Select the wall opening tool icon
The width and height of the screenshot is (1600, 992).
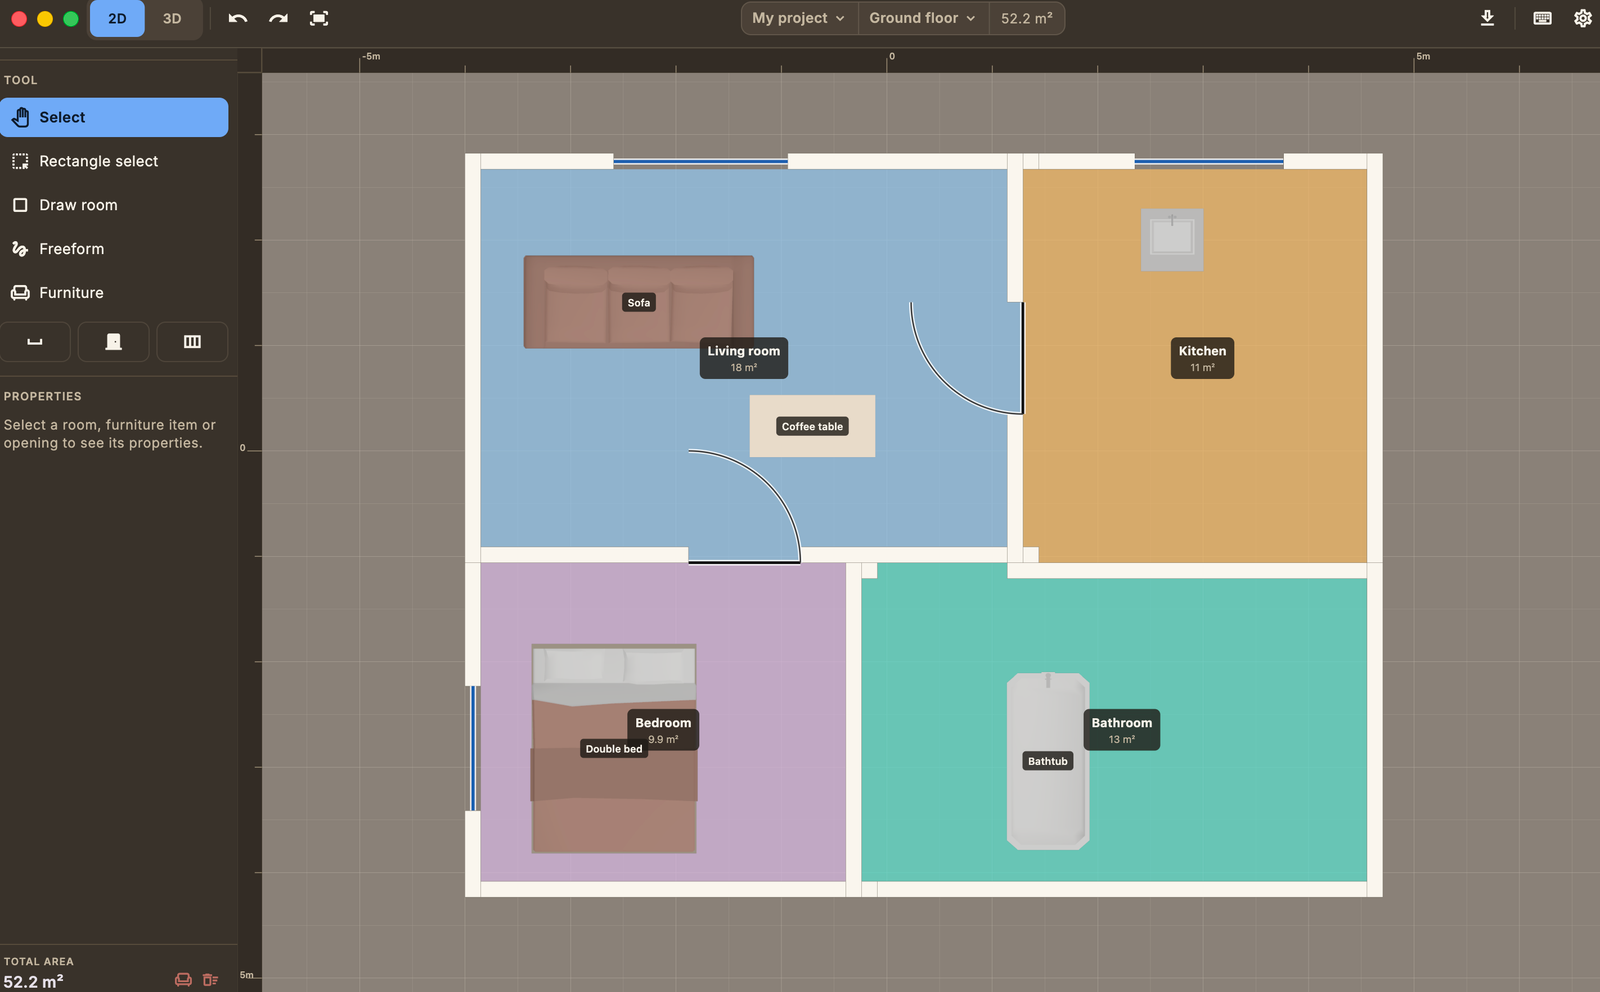click(35, 342)
